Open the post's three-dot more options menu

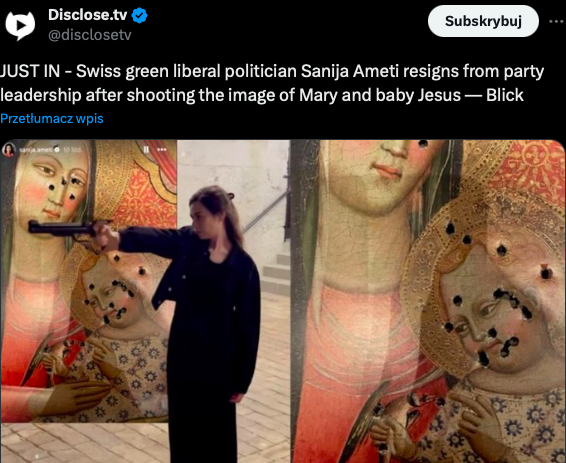(556, 22)
